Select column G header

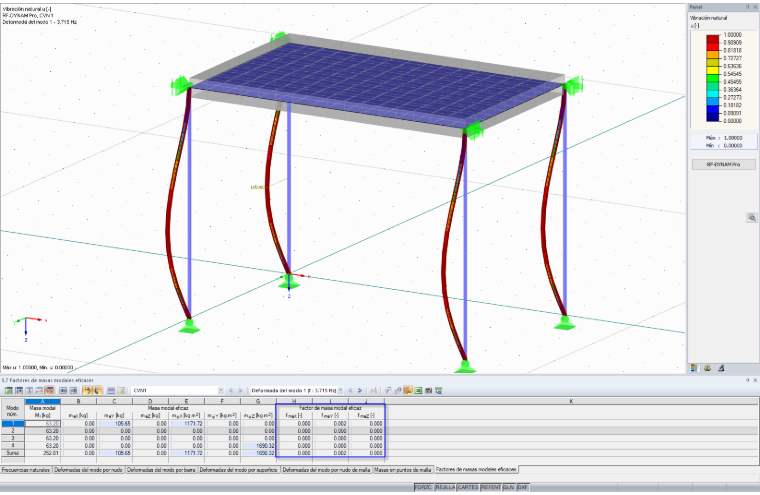pyautogui.click(x=258, y=401)
